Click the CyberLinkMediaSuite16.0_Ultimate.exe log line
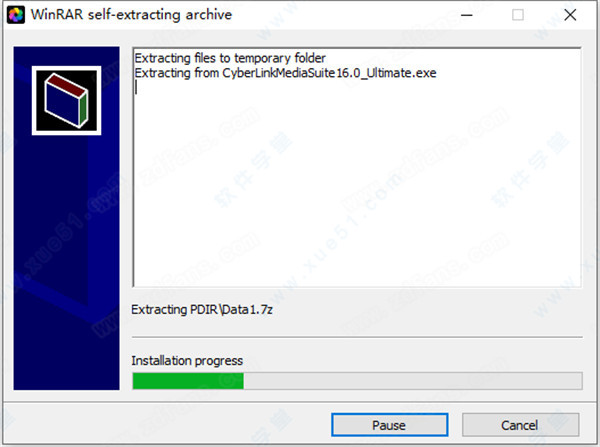 tap(285, 73)
